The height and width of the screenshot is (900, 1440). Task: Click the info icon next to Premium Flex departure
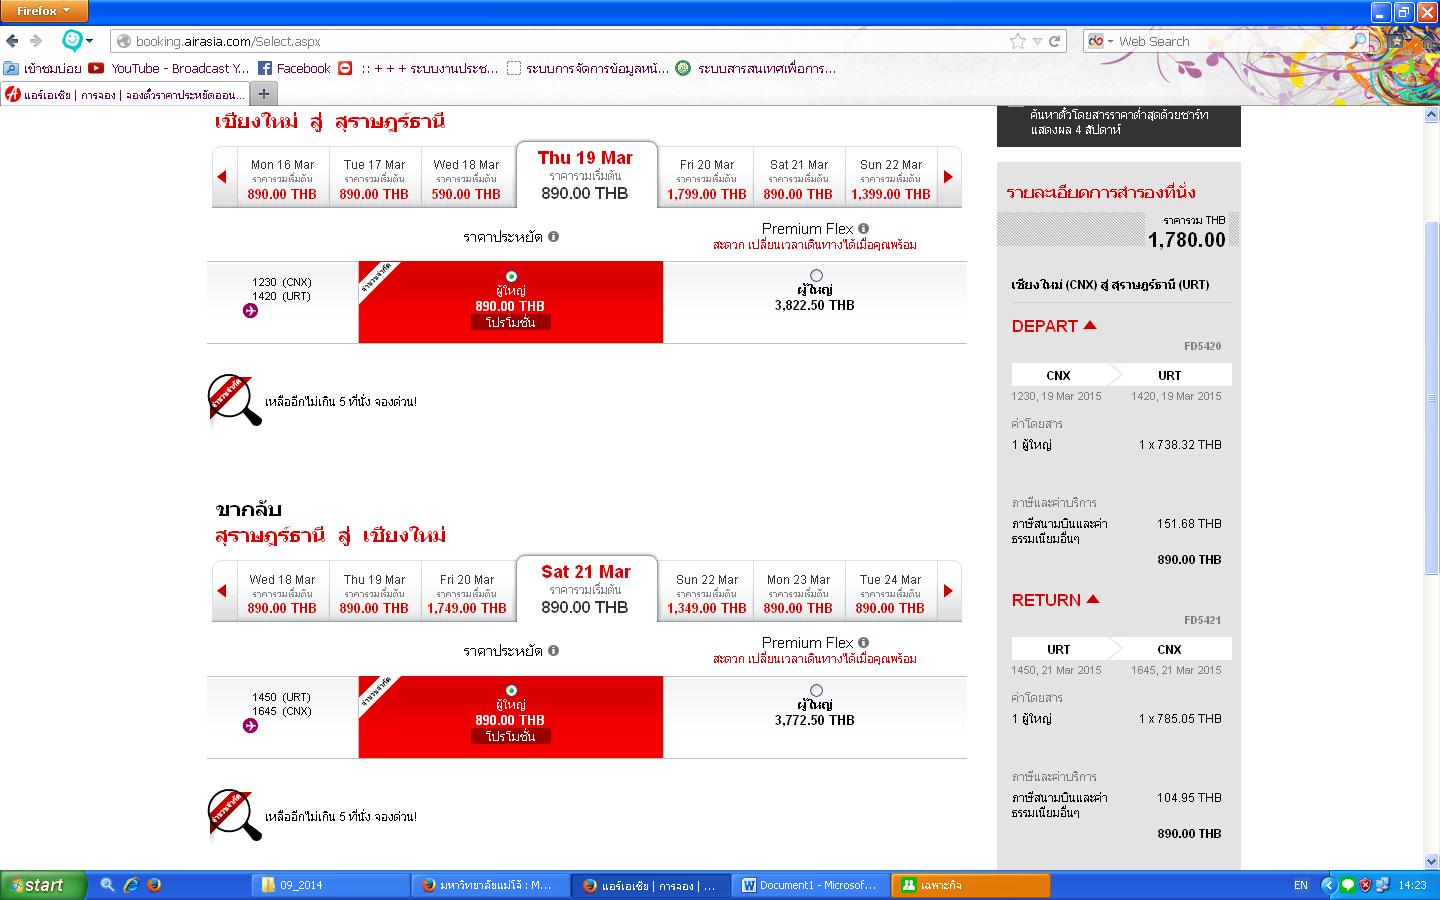tap(863, 229)
